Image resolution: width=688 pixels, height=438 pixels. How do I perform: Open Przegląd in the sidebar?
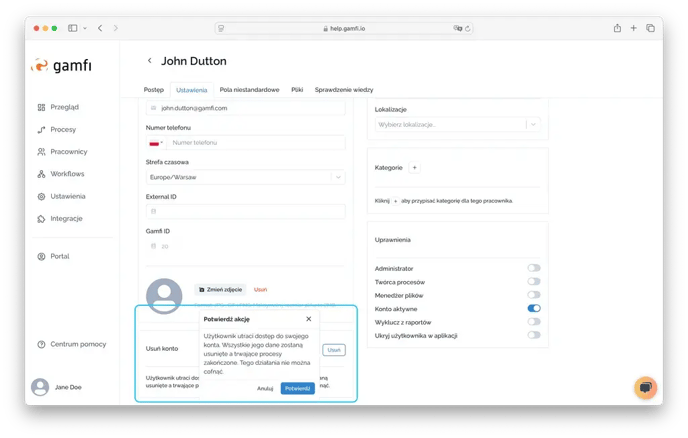[x=64, y=107]
